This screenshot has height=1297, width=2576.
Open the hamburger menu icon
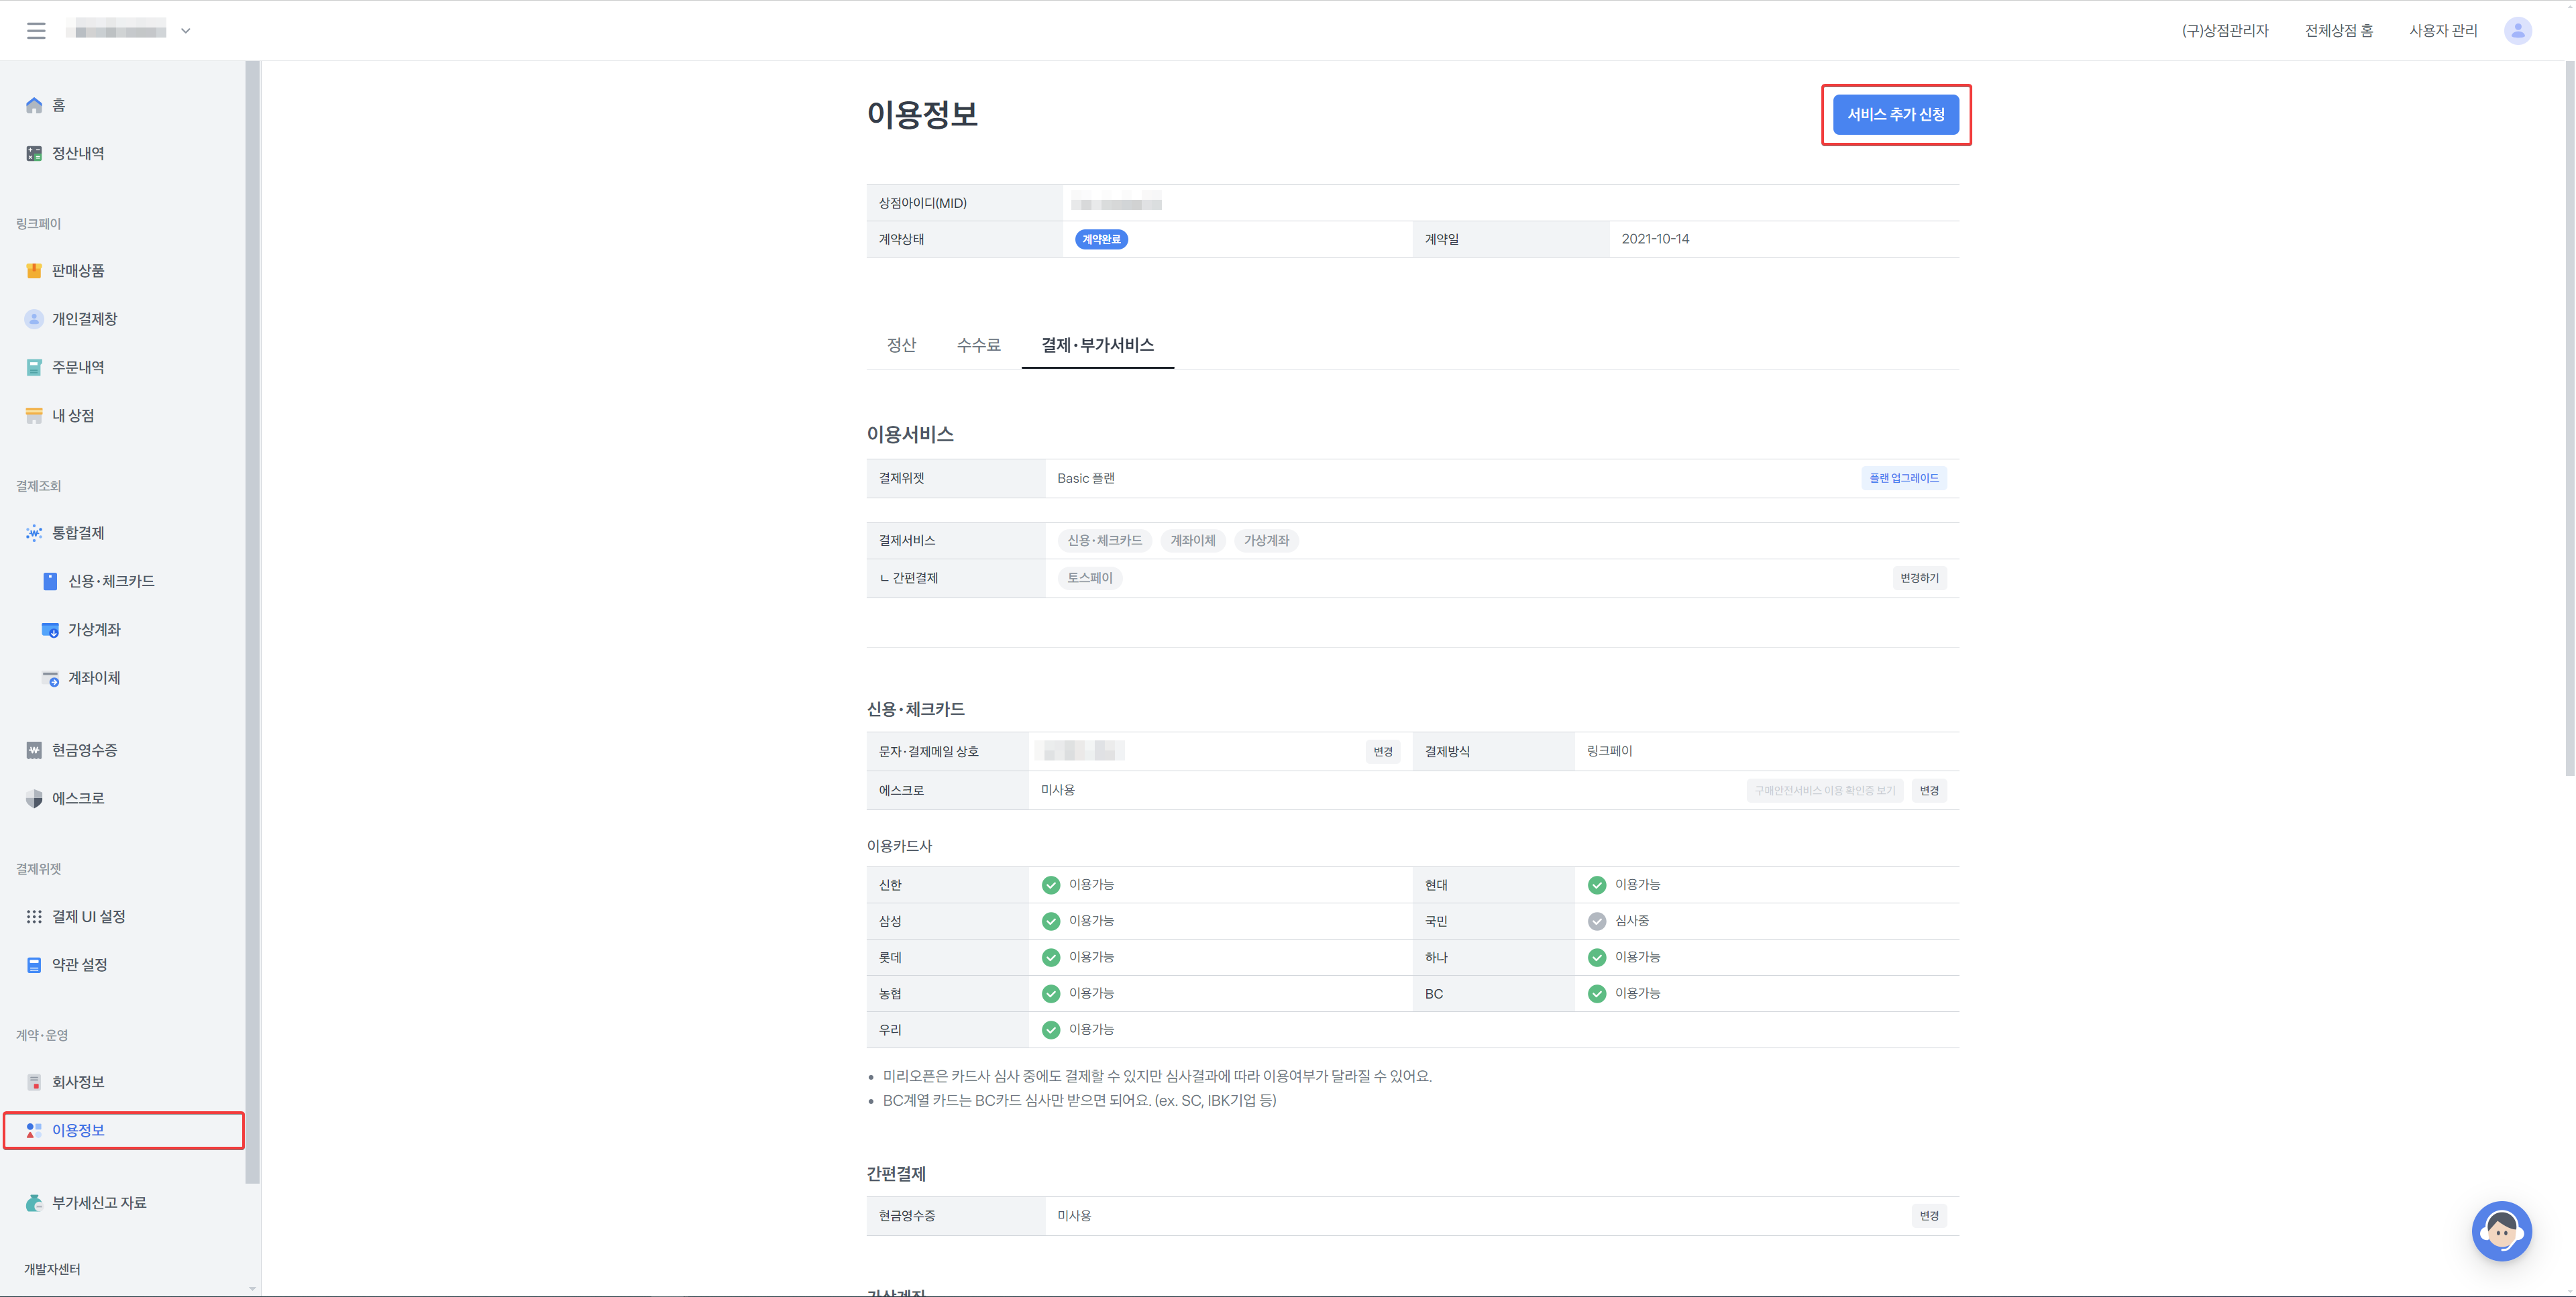point(36,31)
